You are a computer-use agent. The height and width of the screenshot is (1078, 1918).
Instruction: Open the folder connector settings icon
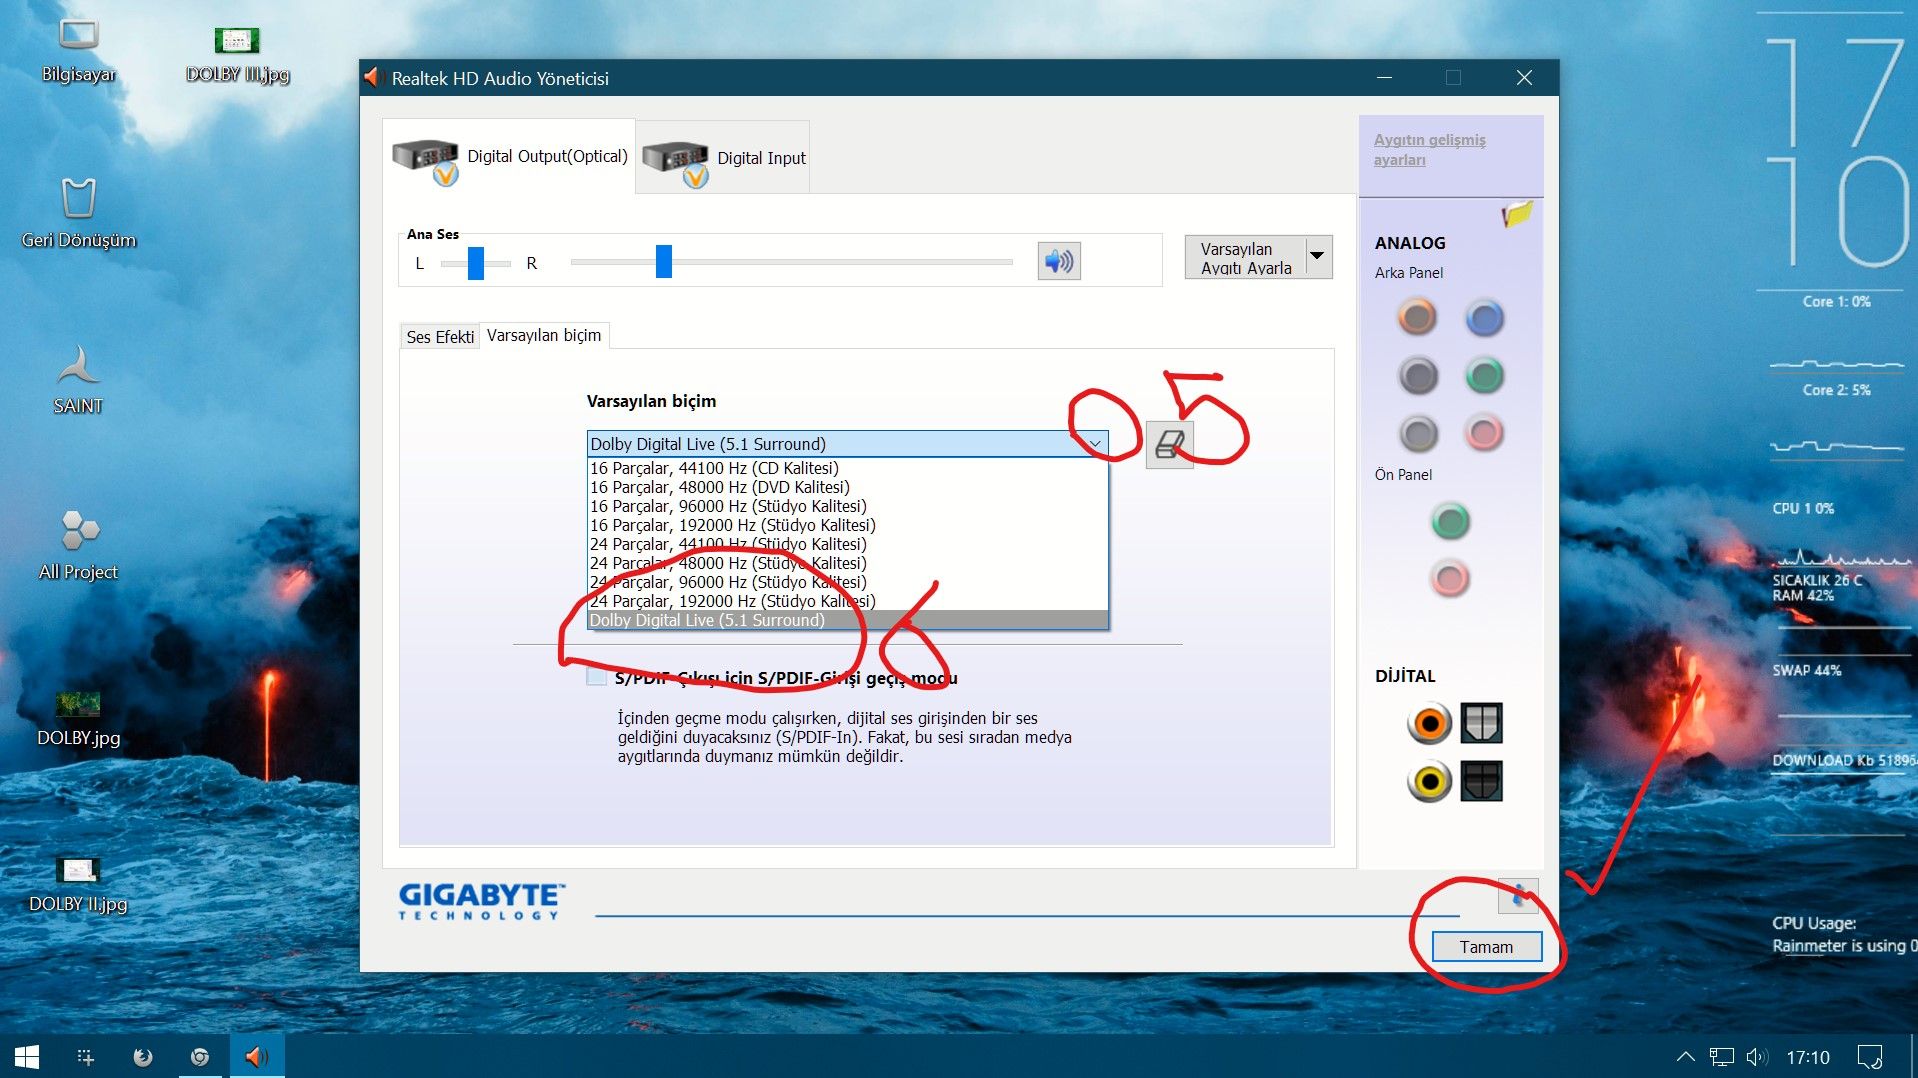point(1517,214)
